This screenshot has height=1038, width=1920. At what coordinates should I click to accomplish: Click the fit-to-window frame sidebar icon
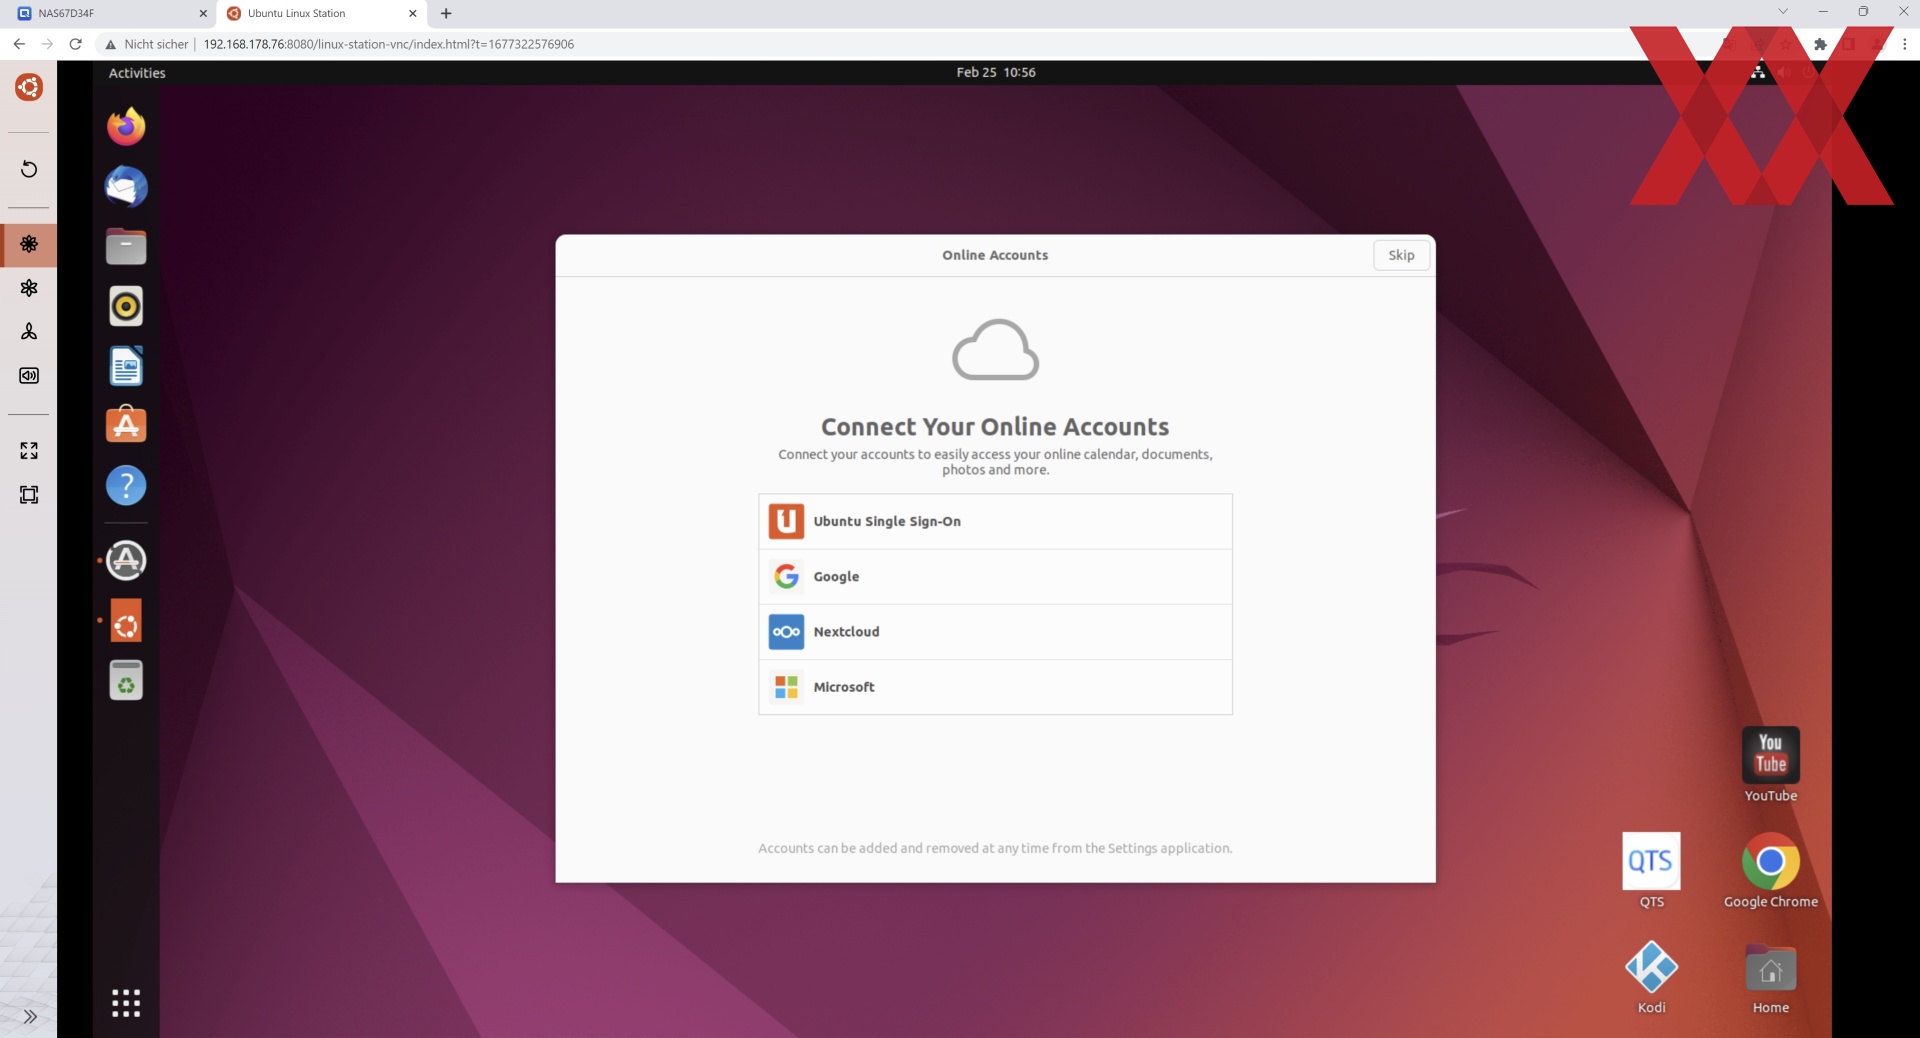click(x=29, y=495)
